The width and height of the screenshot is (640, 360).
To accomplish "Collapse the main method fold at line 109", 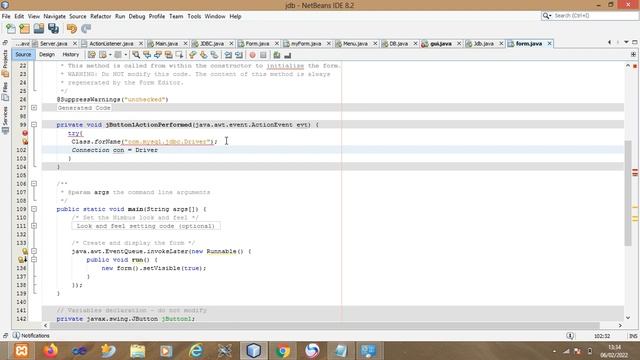I will tap(34, 209).
